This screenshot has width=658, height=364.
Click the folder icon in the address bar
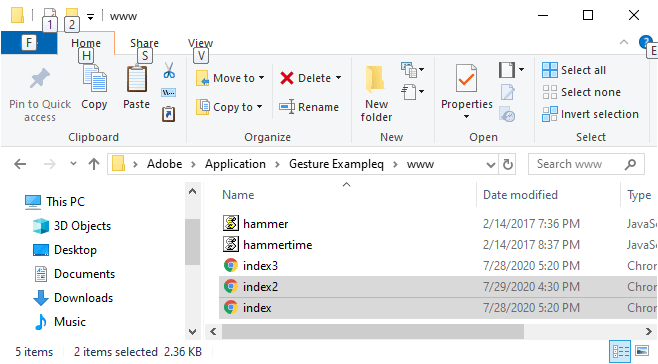click(118, 164)
